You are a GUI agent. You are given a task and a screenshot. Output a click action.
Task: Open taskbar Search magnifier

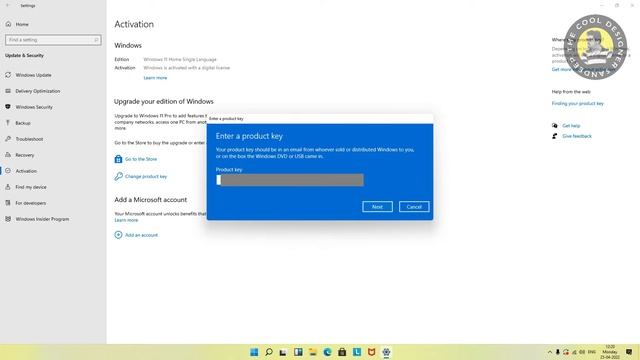coord(269,352)
